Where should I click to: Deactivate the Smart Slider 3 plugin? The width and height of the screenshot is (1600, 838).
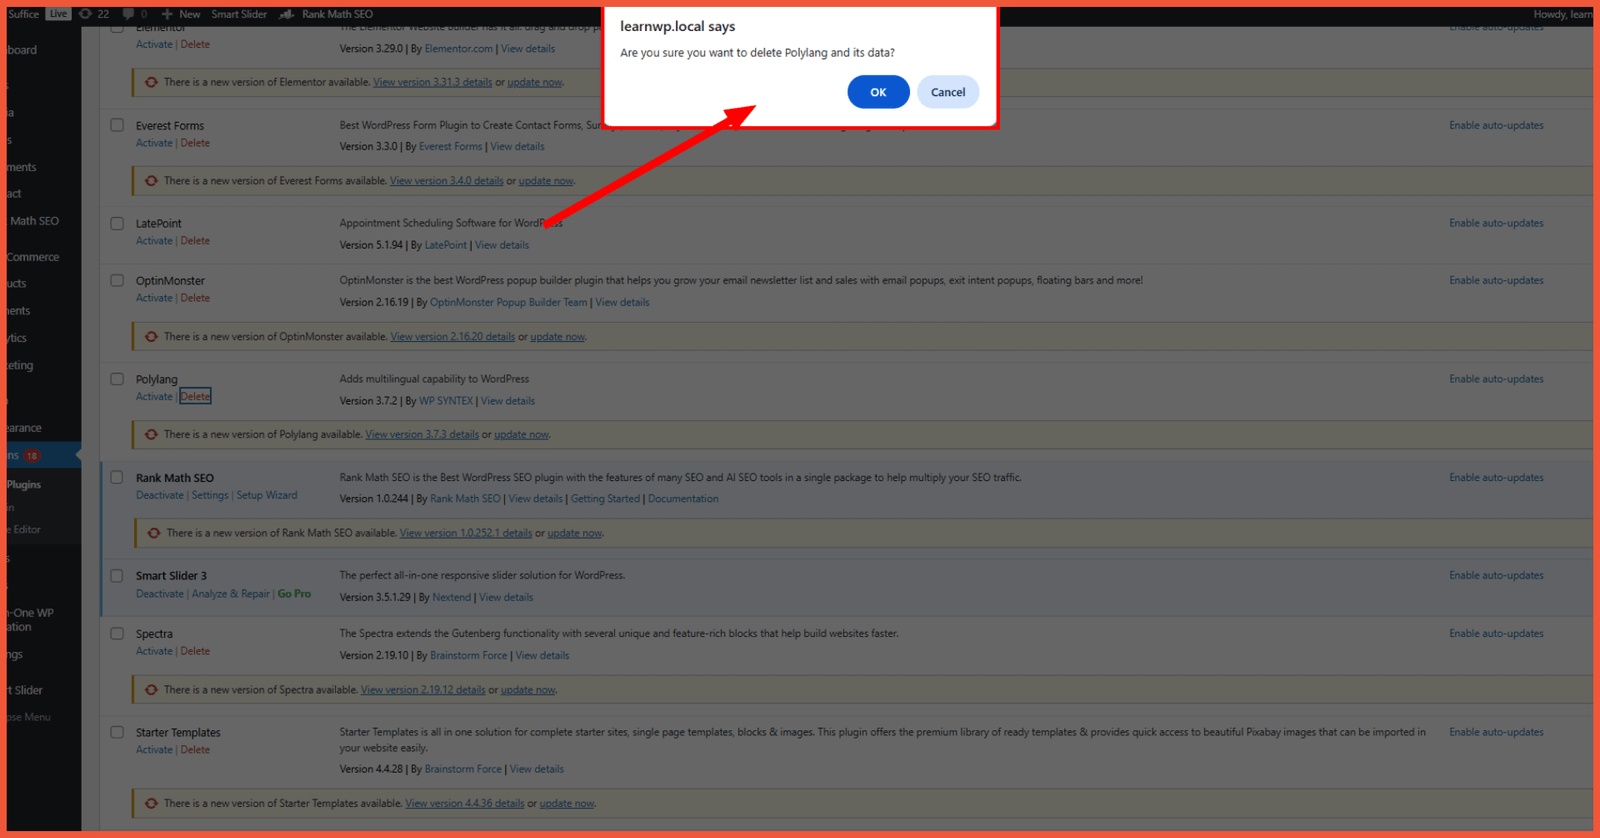point(160,594)
